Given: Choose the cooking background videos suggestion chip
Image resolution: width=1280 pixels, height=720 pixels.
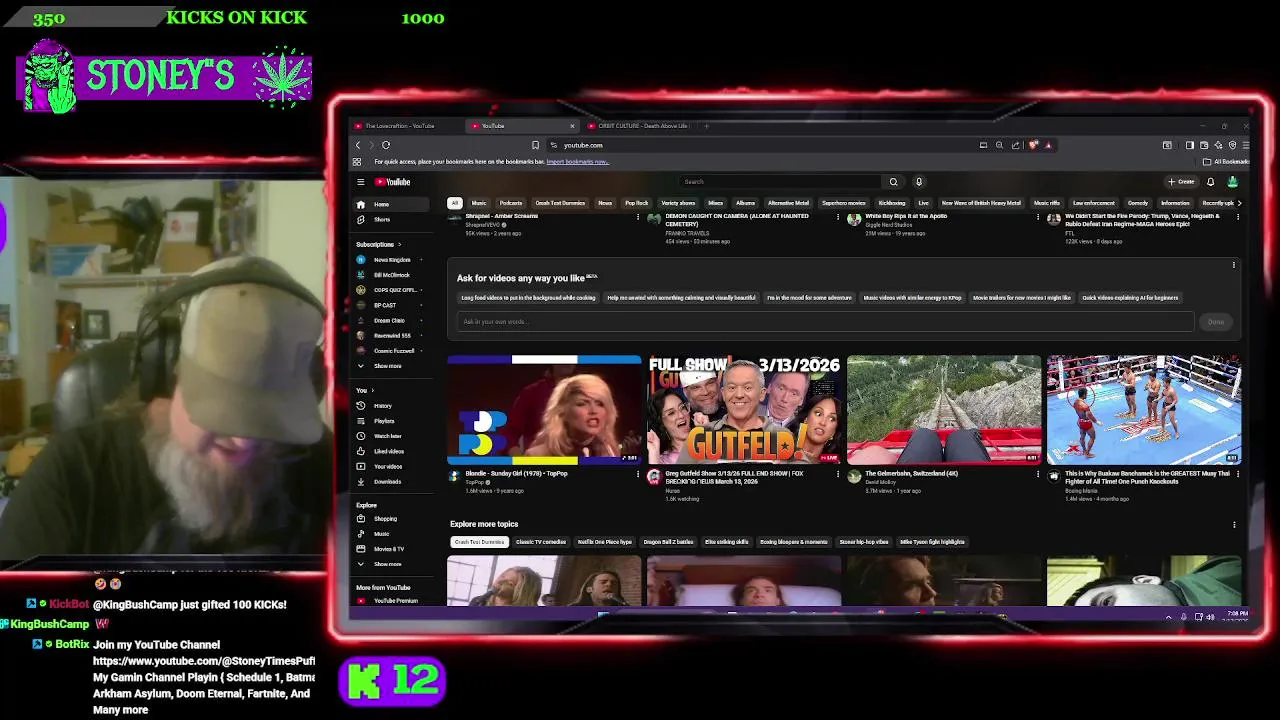Looking at the screenshot, I should (x=528, y=298).
